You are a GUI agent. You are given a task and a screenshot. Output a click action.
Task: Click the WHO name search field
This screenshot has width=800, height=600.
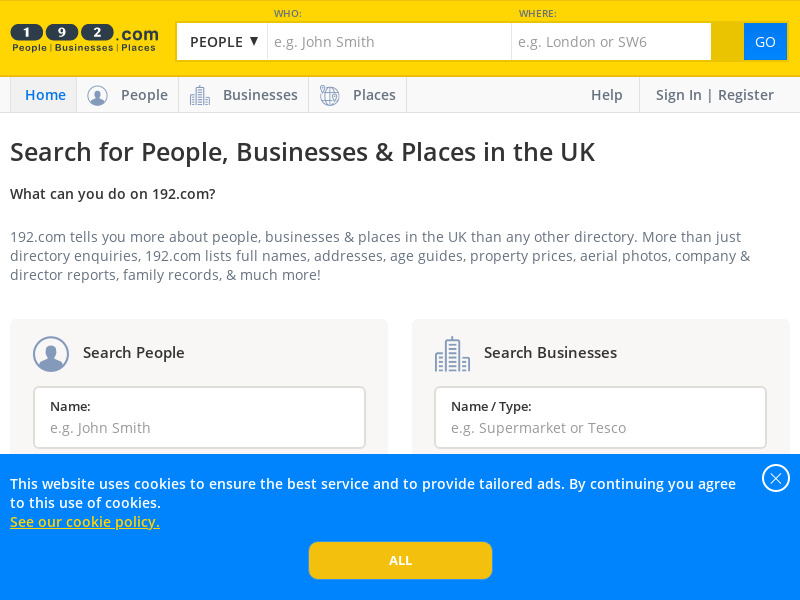coord(390,42)
